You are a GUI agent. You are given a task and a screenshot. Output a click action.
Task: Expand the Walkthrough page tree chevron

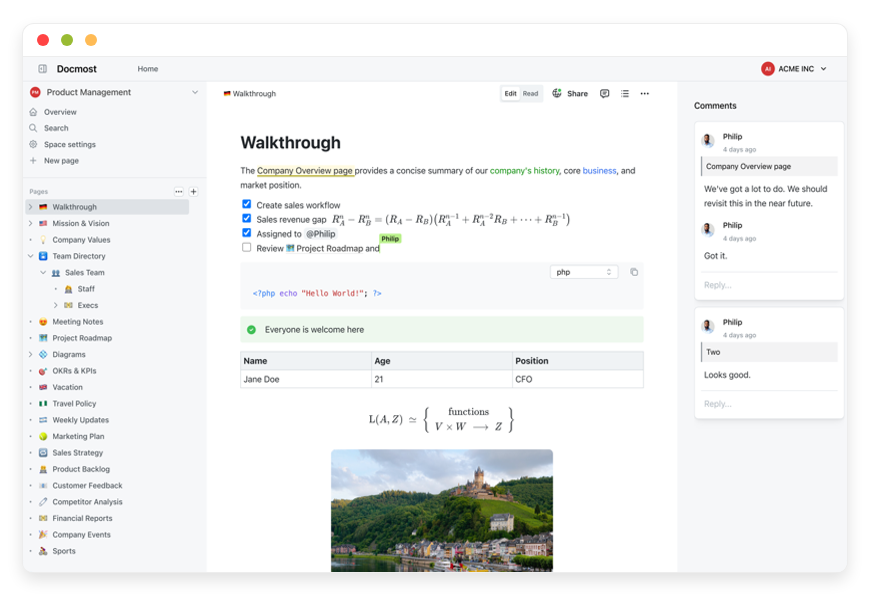tap(31, 207)
